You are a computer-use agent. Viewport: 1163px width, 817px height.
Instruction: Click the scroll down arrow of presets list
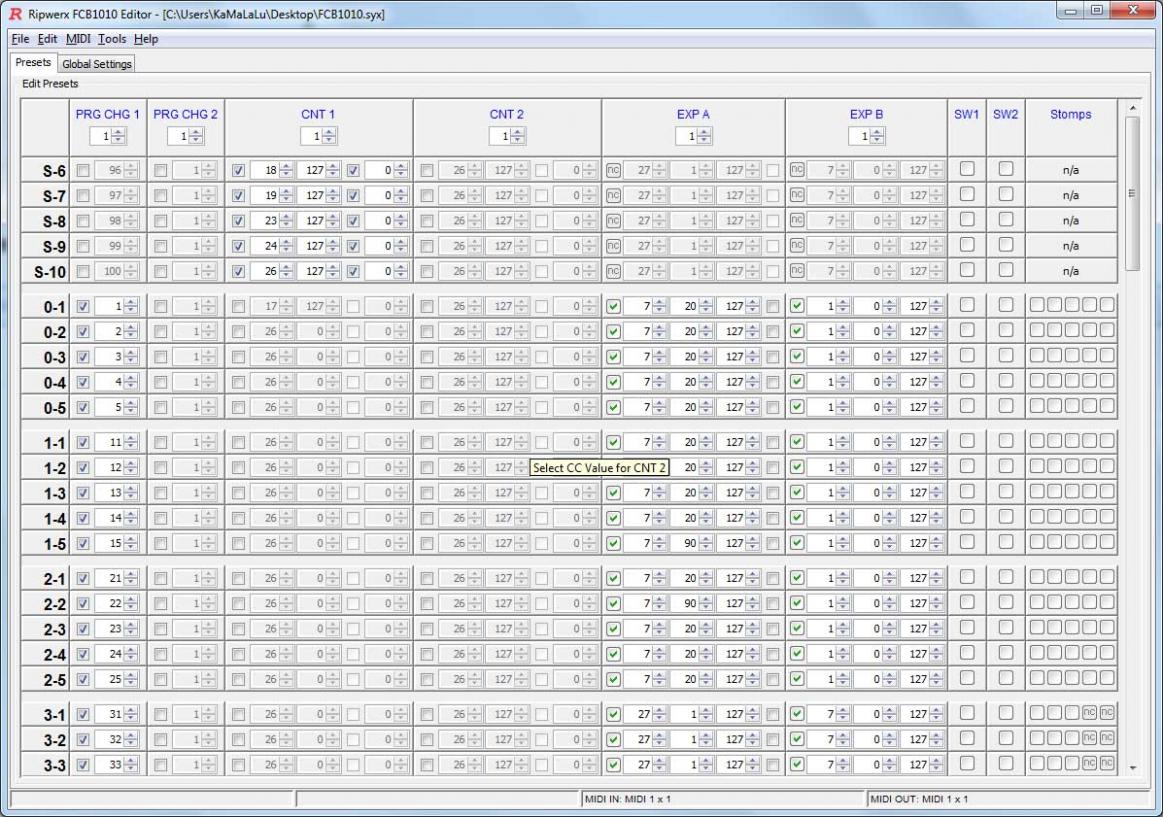click(1132, 767)
